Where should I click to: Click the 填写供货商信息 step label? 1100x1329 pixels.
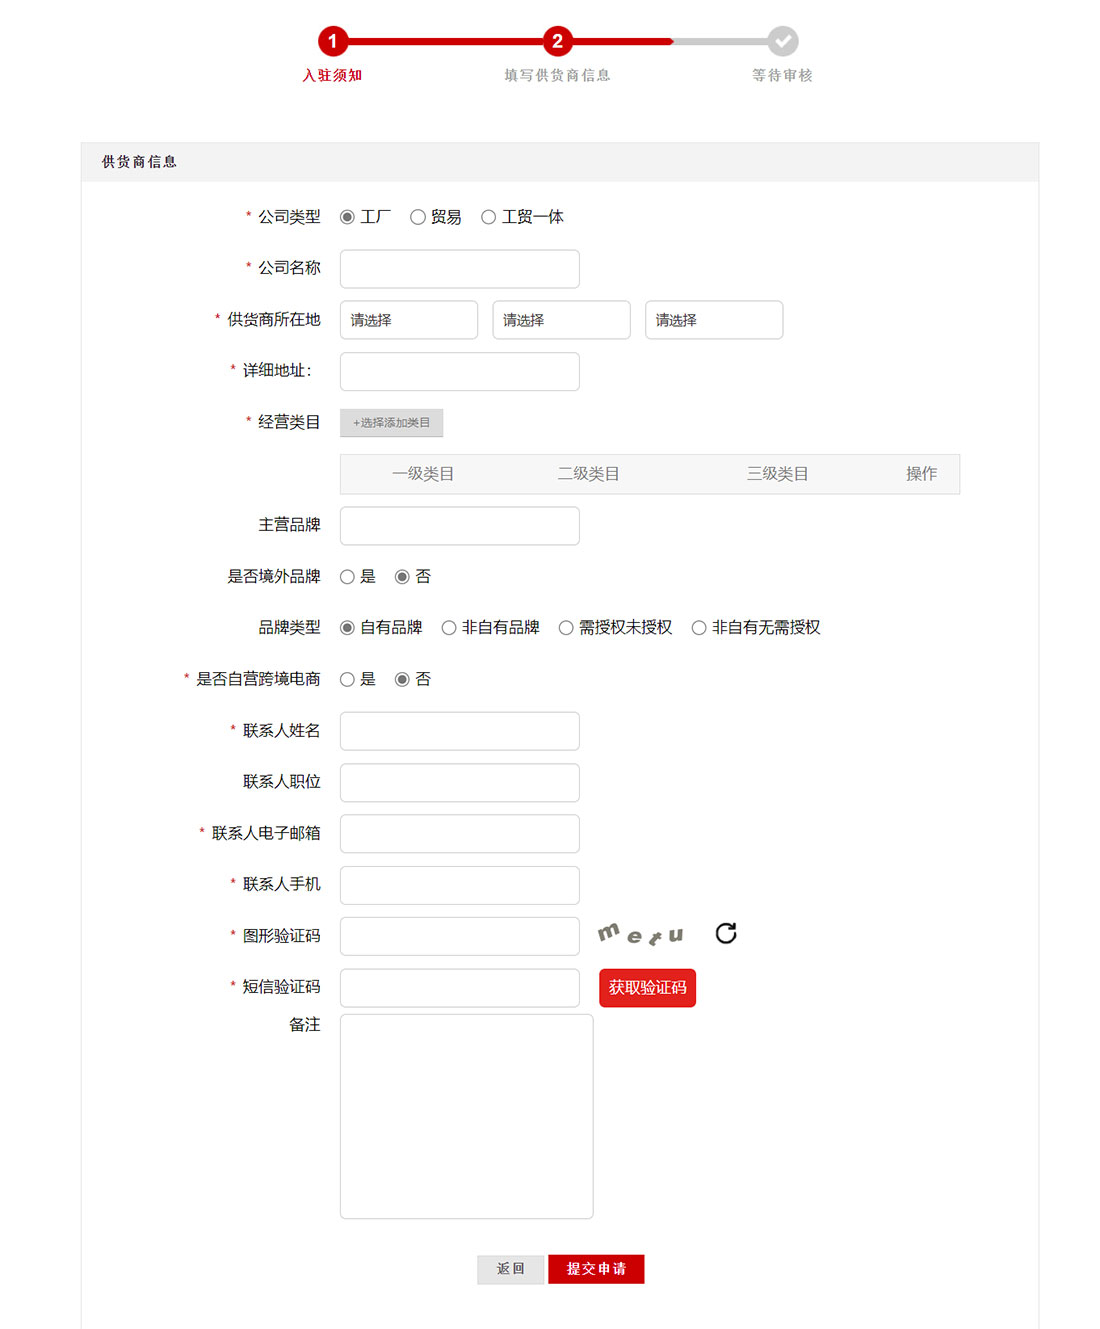tap(557, 75)
